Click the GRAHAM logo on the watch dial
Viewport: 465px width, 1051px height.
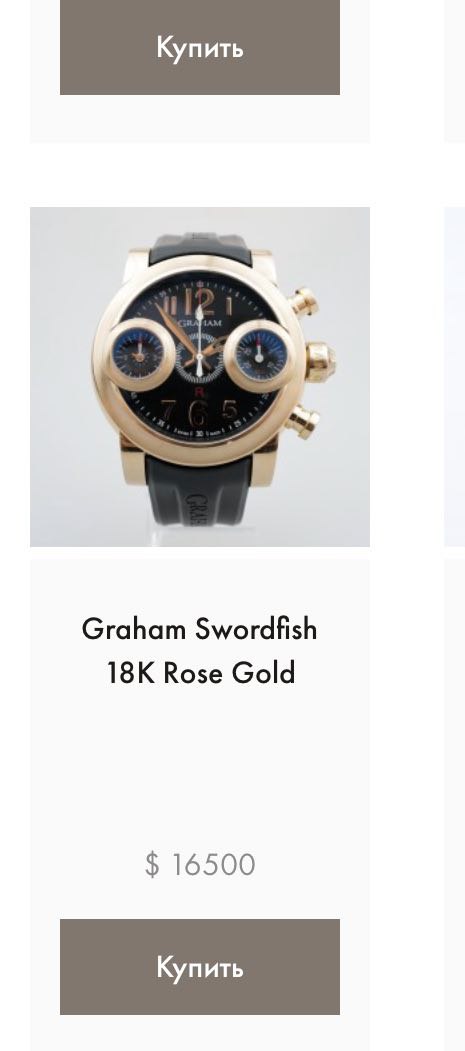pyautogui.click(x=200, y=323)
